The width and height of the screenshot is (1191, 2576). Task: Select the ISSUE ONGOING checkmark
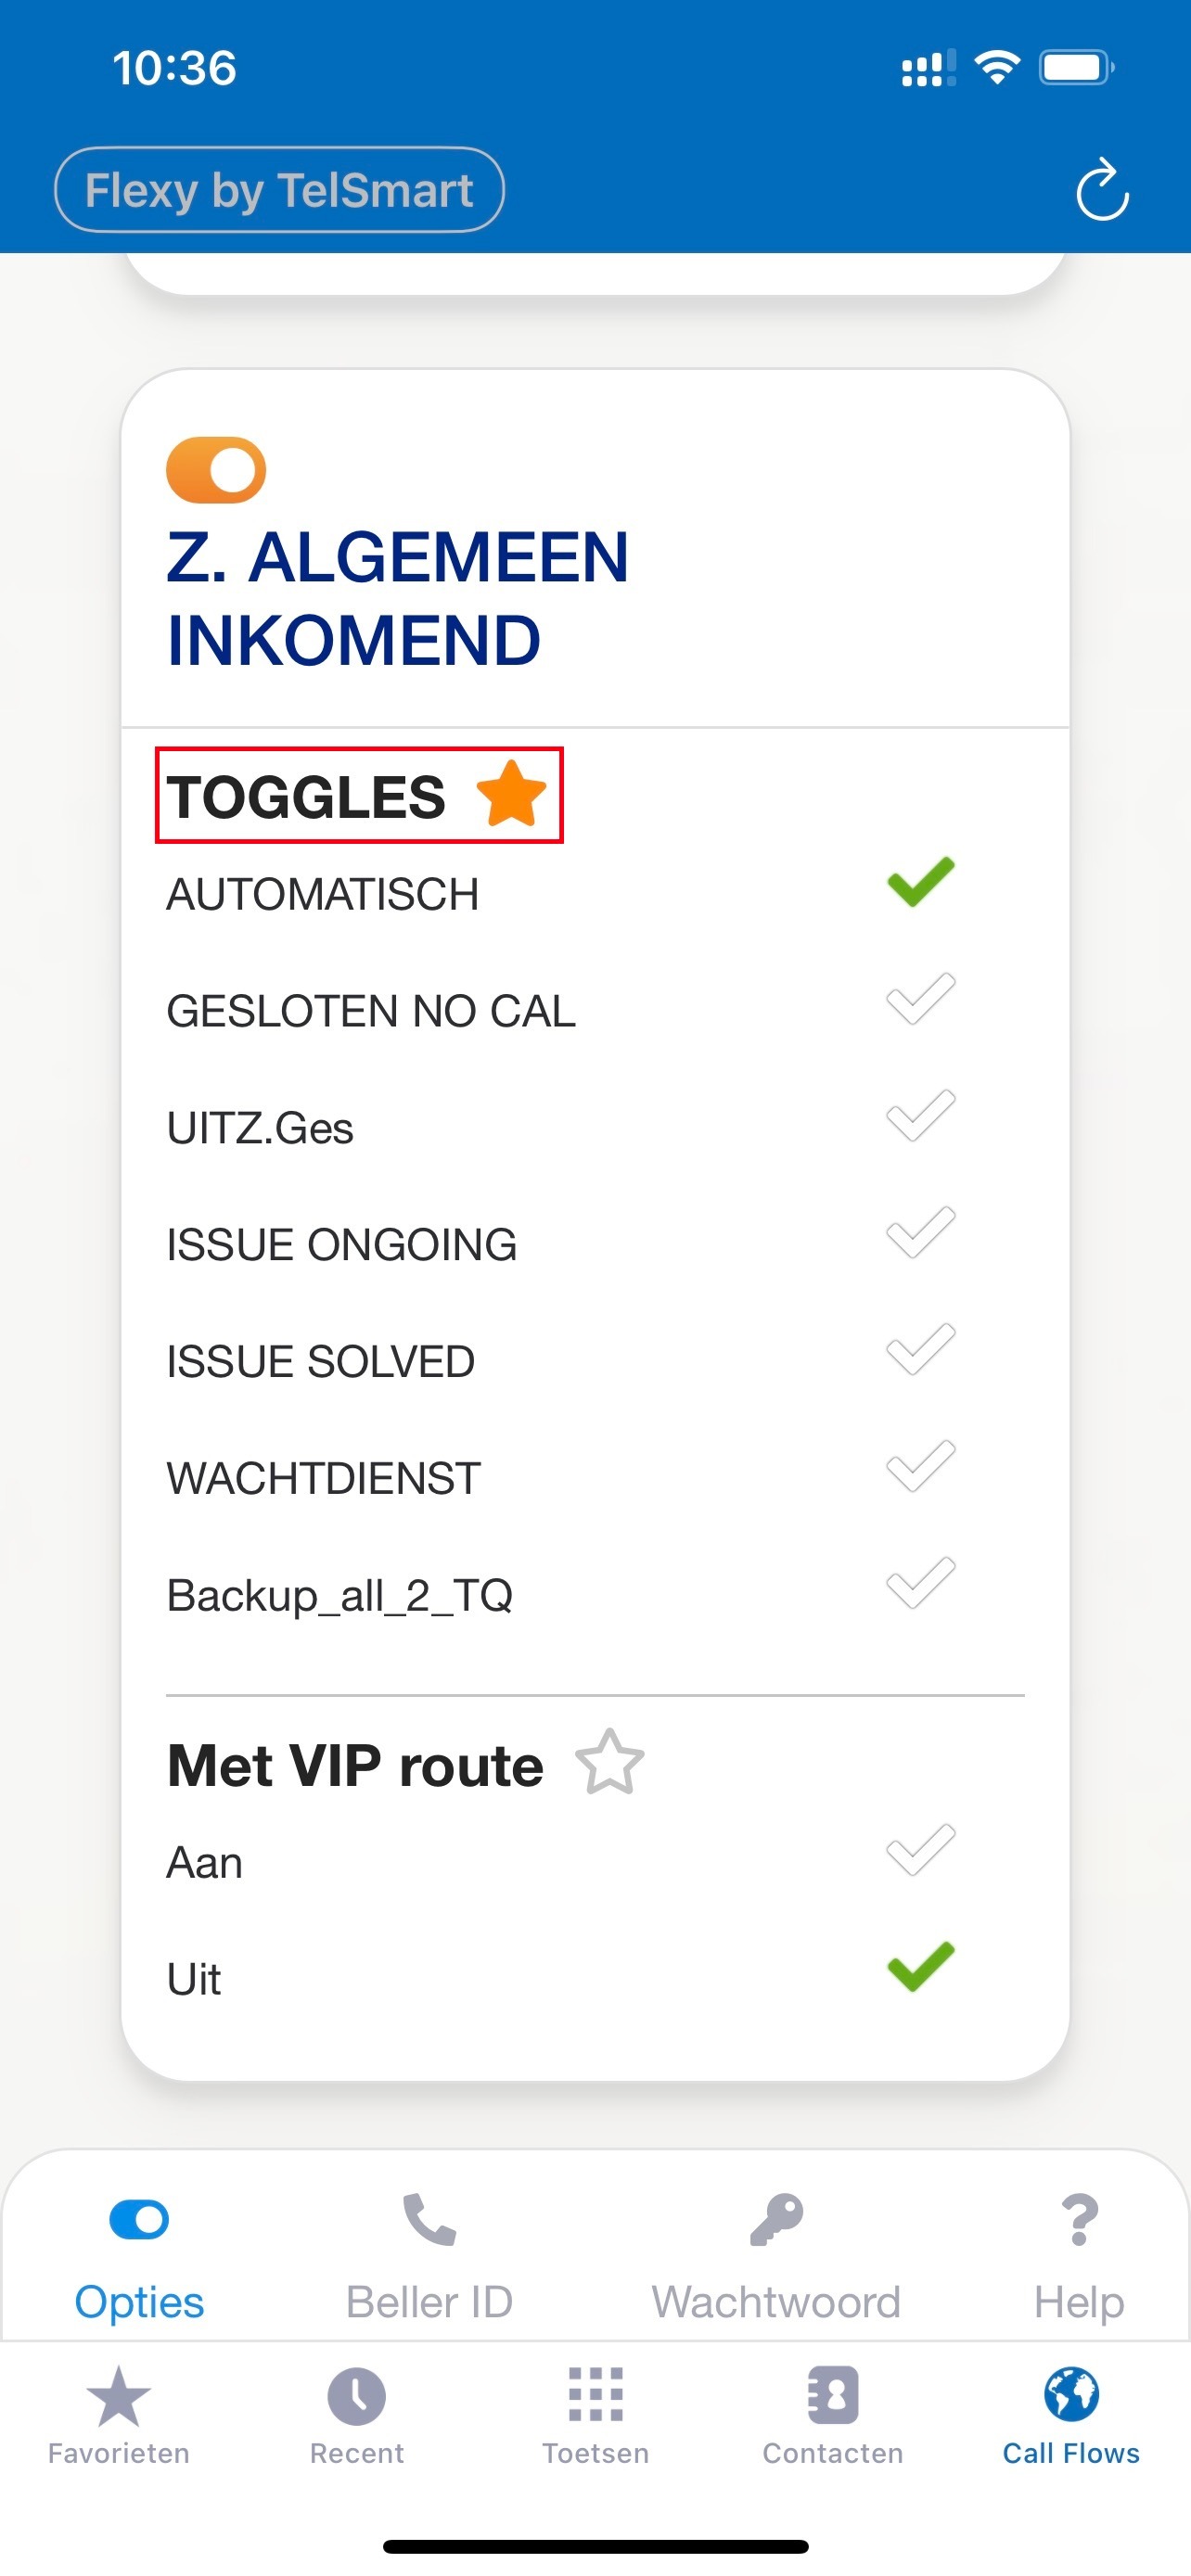pos(920,1233)
